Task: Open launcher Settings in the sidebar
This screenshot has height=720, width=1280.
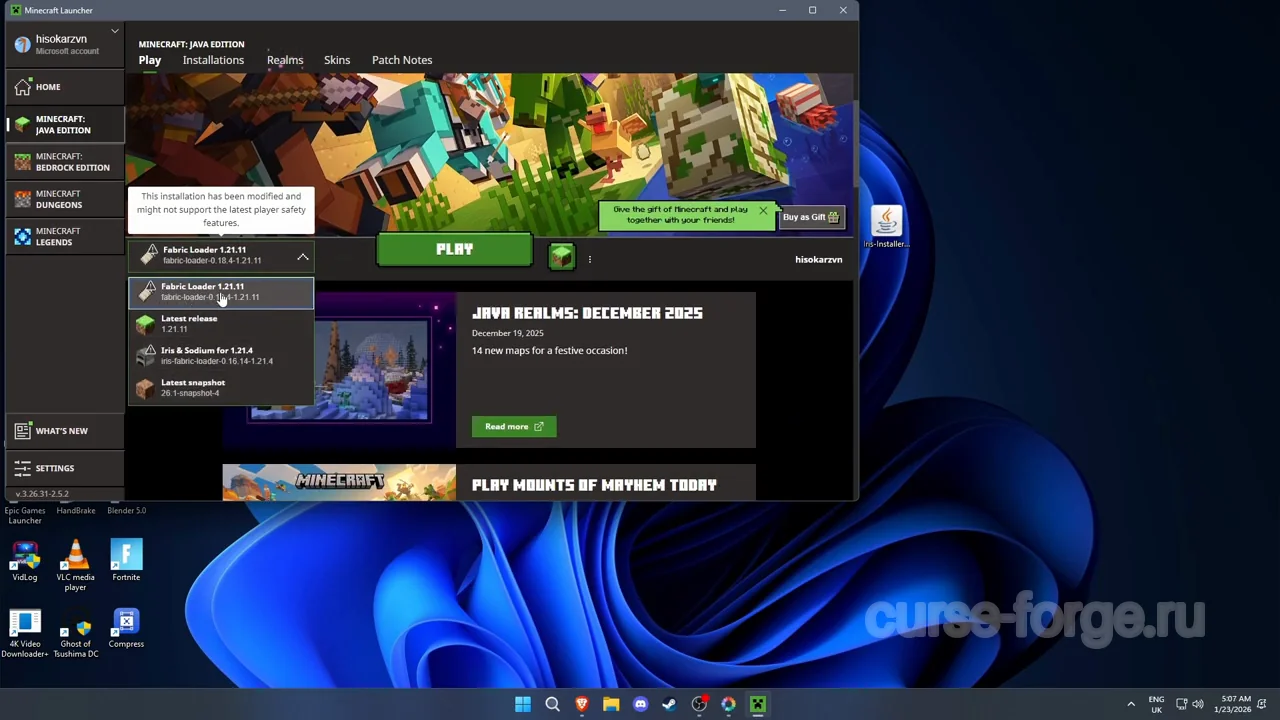Action: (x=65, y=468)
